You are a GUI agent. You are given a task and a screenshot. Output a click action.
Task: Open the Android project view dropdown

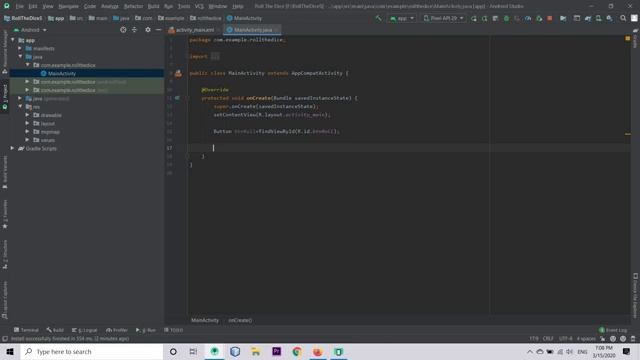(30, 30)
